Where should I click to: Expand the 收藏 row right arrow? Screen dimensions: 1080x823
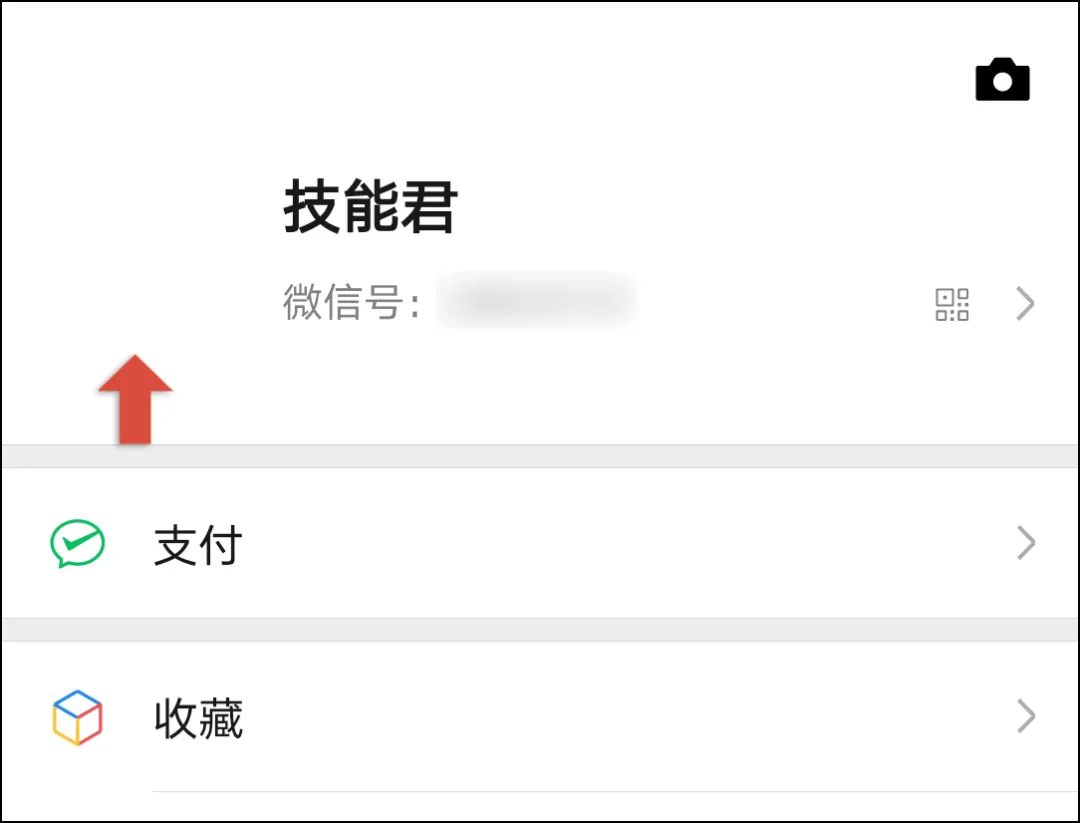coord(1024,716)
